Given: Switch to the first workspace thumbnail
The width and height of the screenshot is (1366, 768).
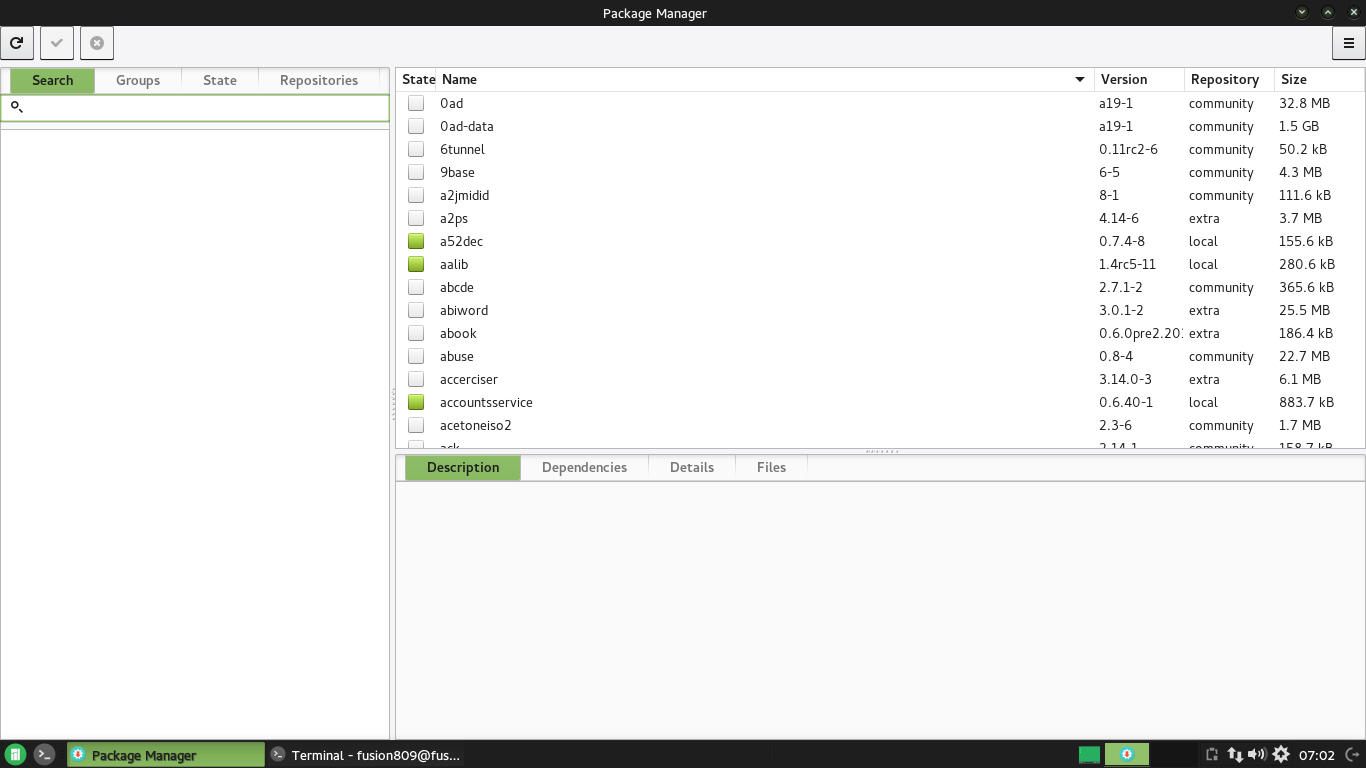Looking at the screenshot, I should click(x=1090, y=755).
